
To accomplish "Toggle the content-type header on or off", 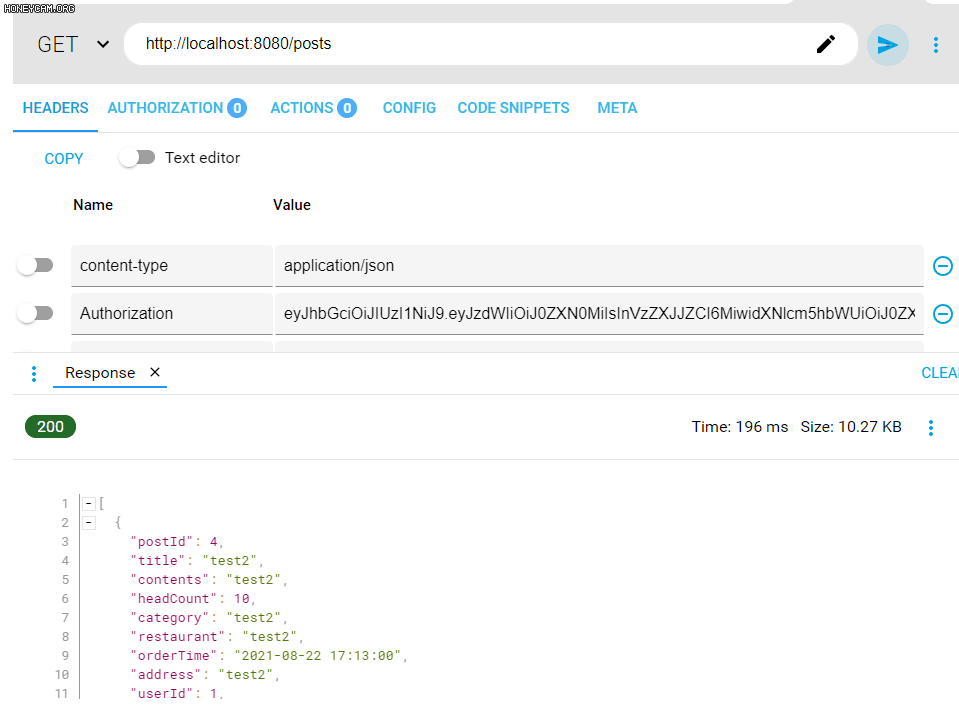I will pos(35,265).
